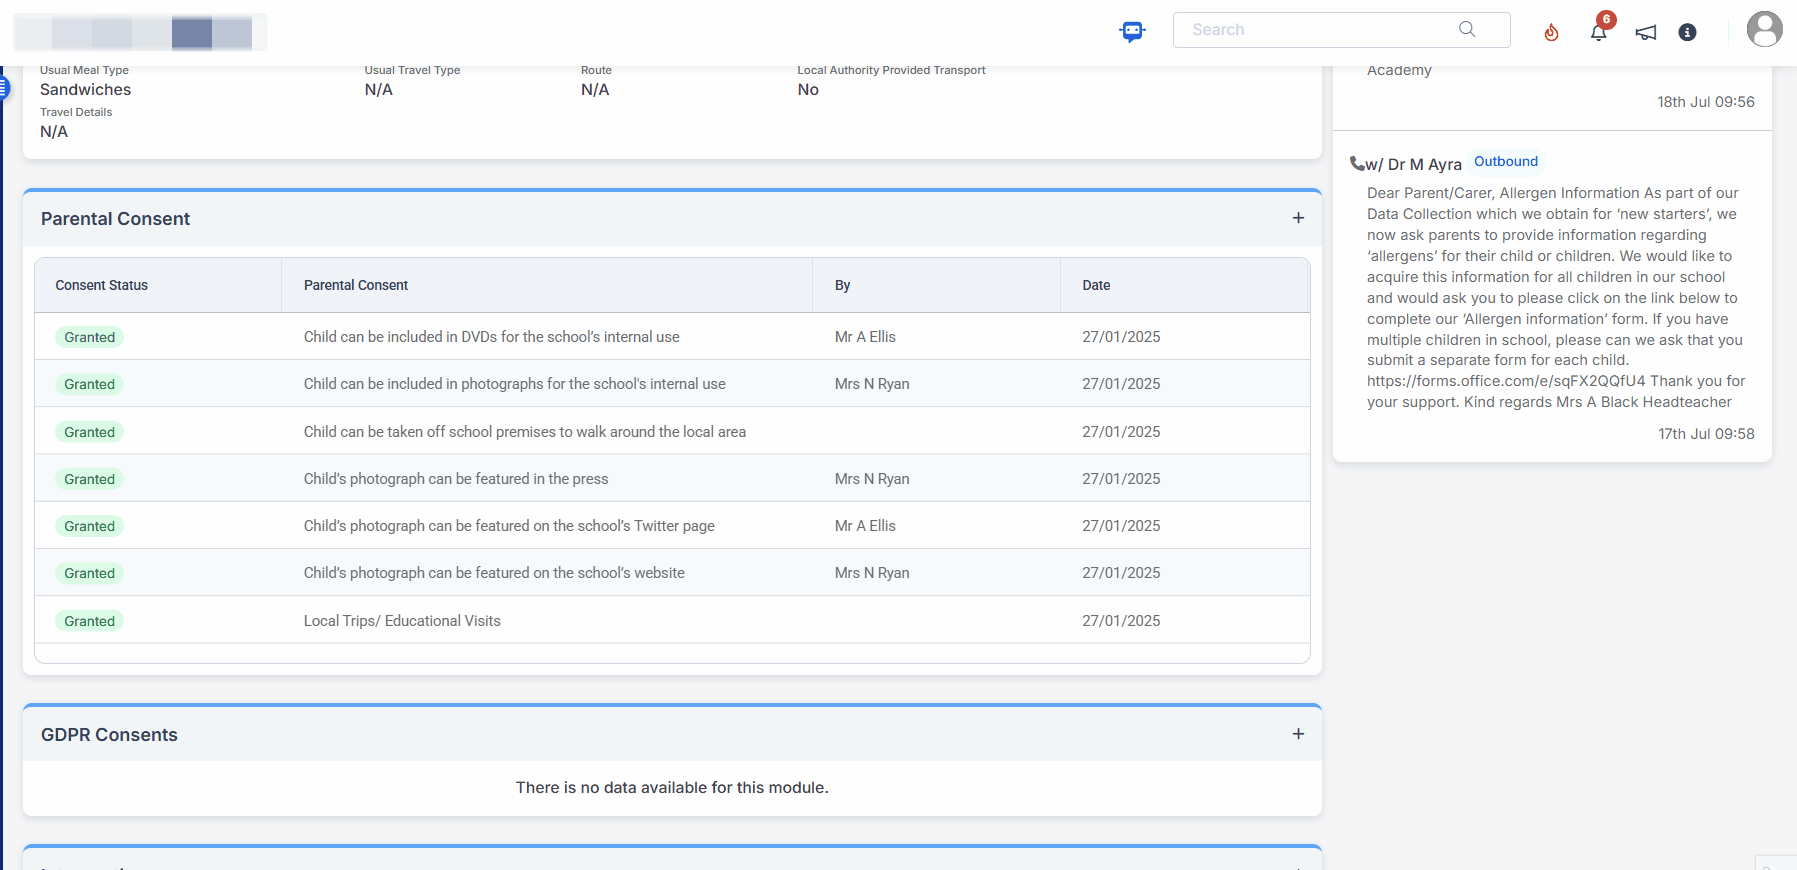Expand the Parental Consent section plus

1298,218
